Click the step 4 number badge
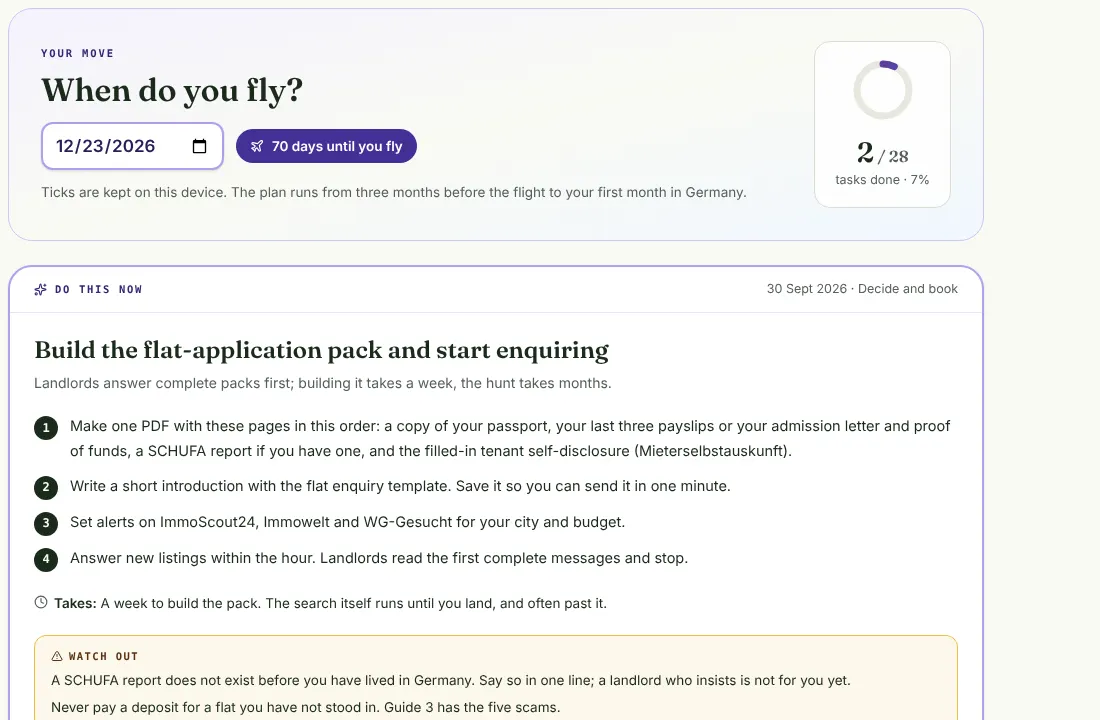The image size is (1100, 720). pos(46,559)
